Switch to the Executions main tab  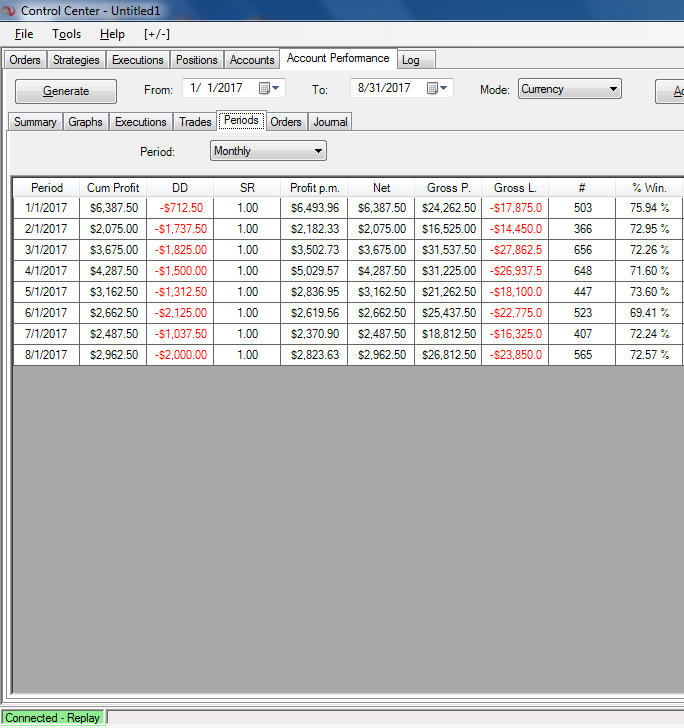click(x=138, y=60)
